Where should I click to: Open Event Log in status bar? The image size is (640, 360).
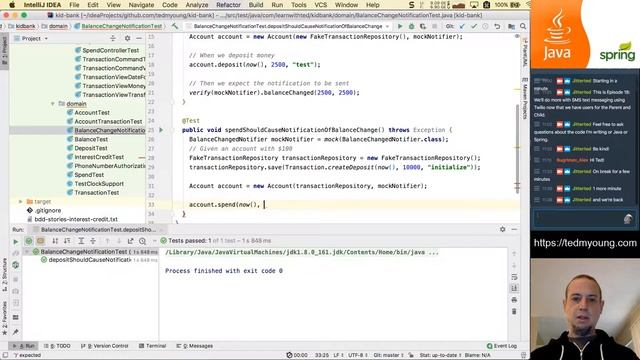point(502,346)
